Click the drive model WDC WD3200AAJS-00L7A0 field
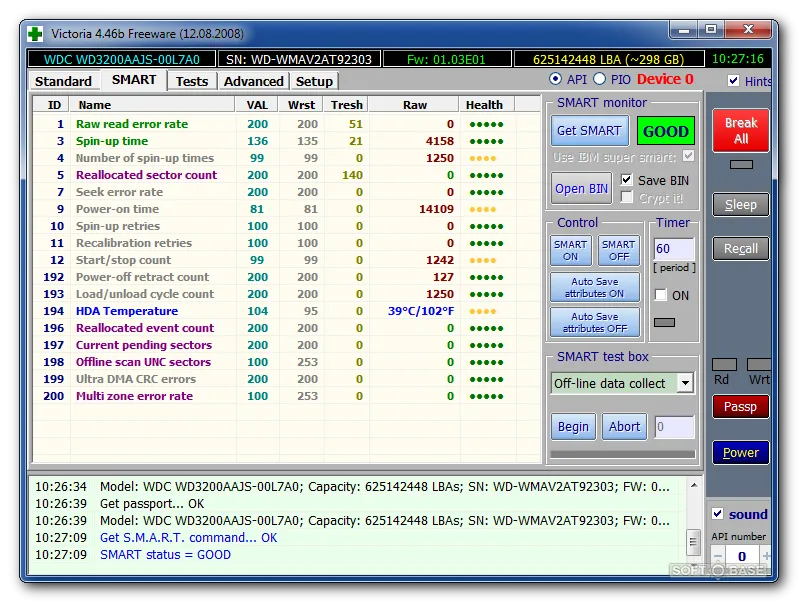798x602 pixels. click(x=122, y=59)
